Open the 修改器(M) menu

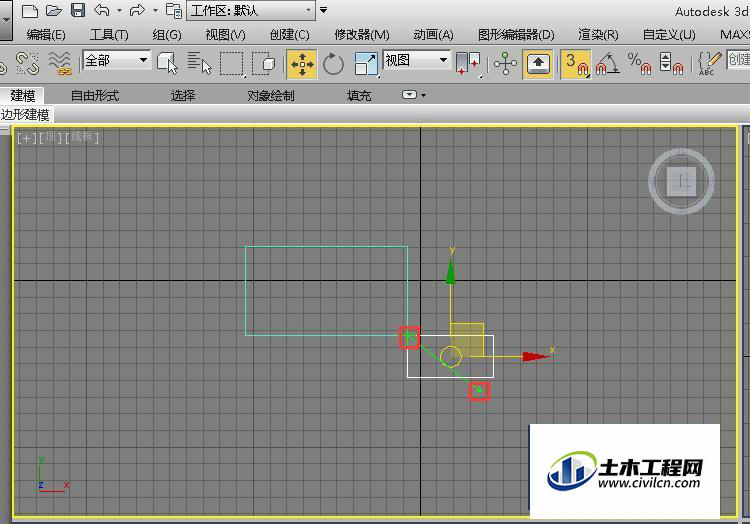[362, 34]
